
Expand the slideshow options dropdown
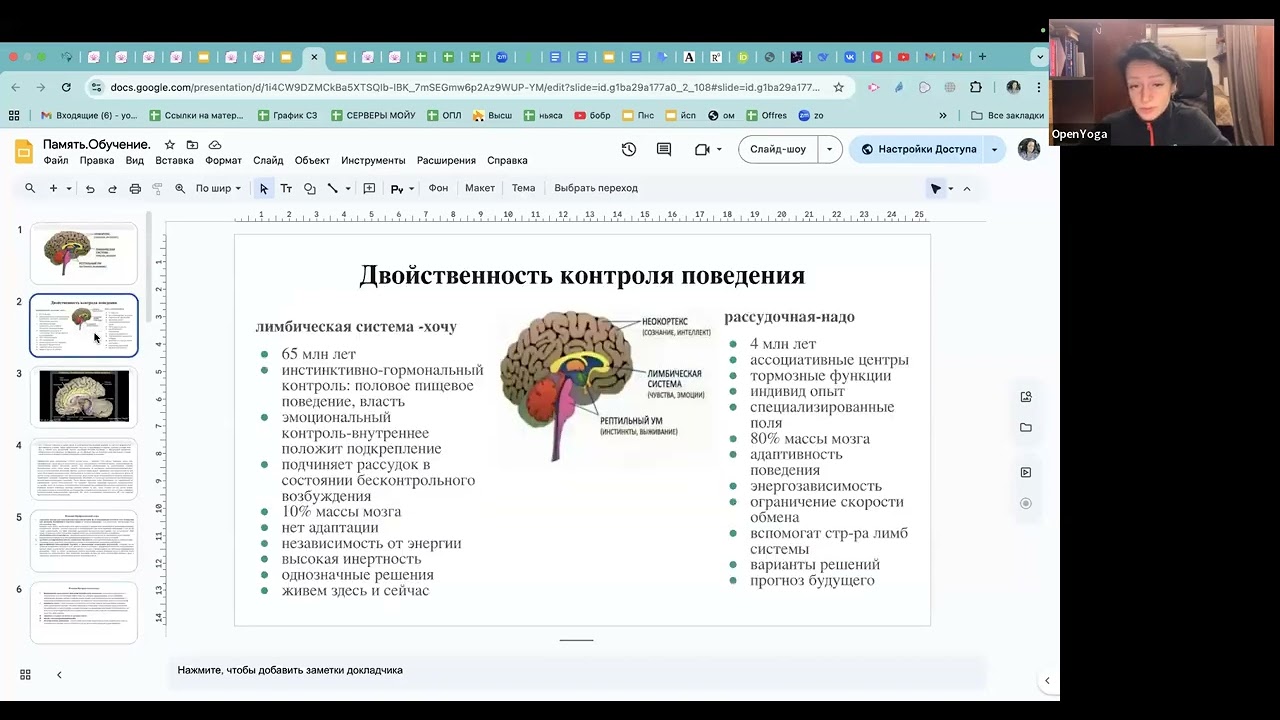tap(829, 149)
